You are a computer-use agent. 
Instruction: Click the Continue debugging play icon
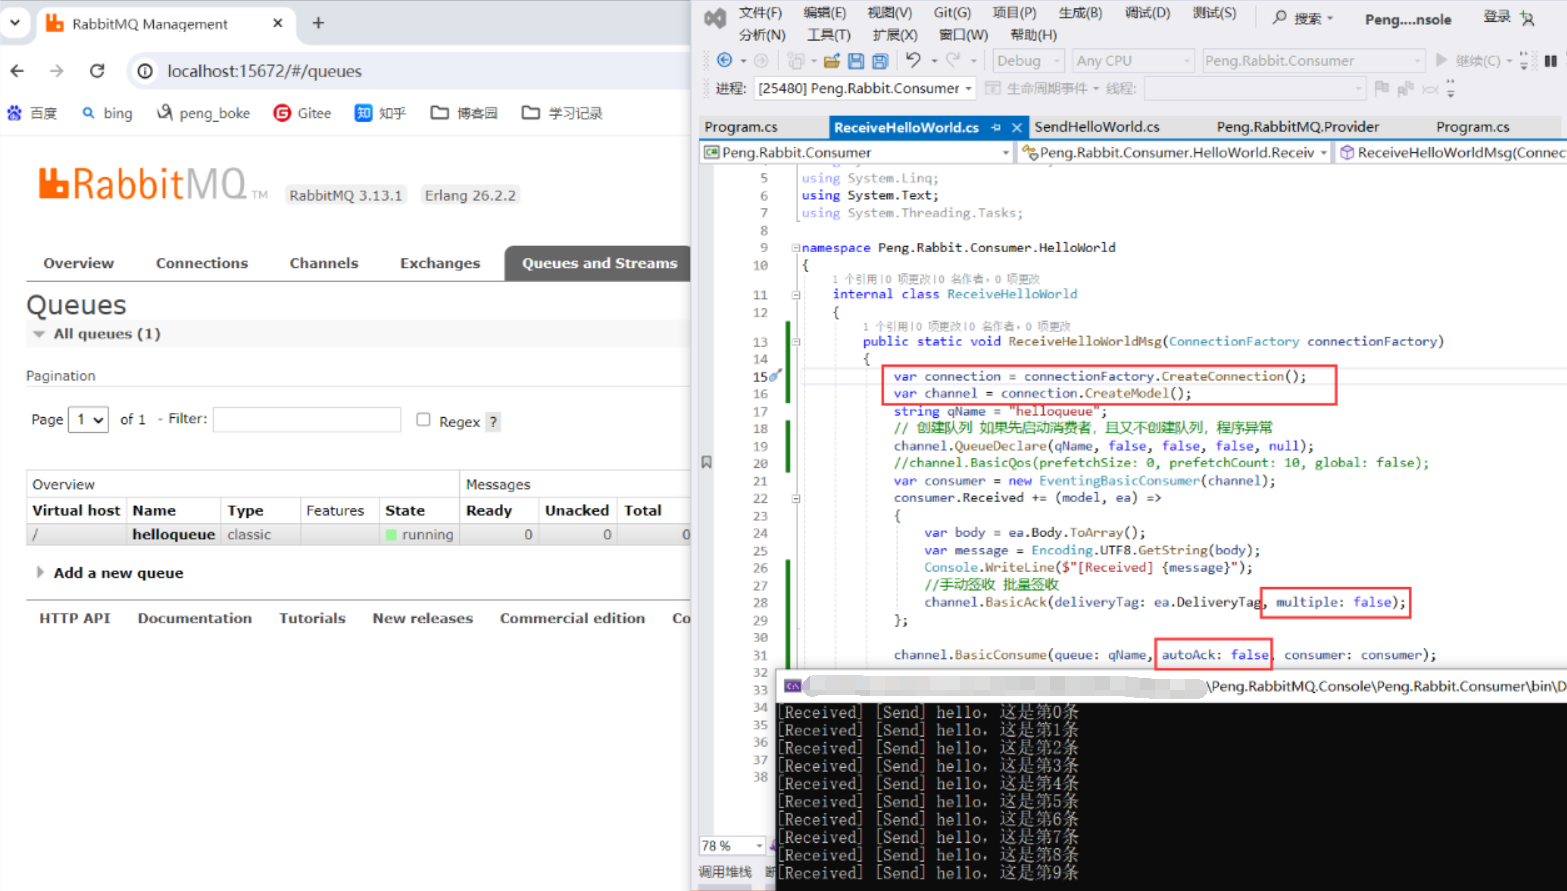(1441, 60)
